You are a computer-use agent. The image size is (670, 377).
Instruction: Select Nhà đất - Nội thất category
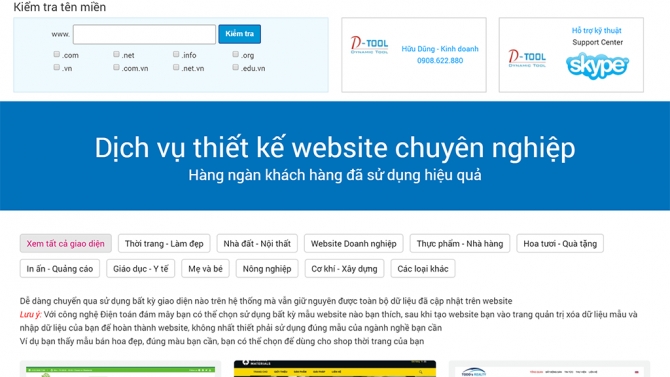click(x=257, y=244)
